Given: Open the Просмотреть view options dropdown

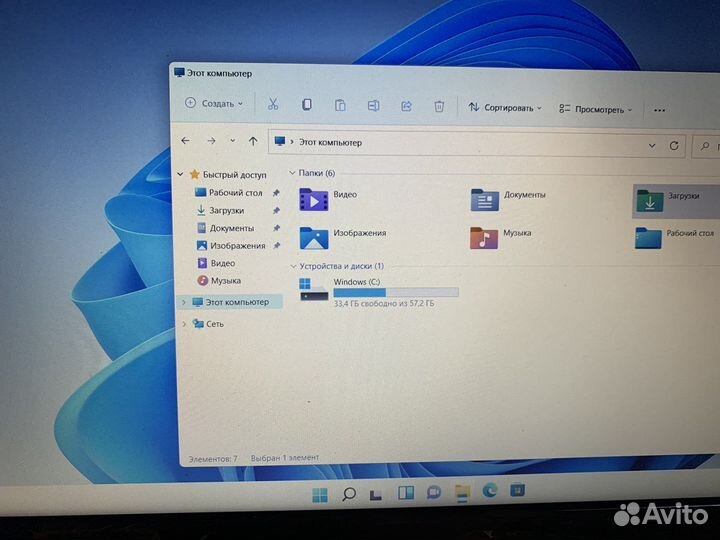Looking at the screenshot, I should 597,109.
